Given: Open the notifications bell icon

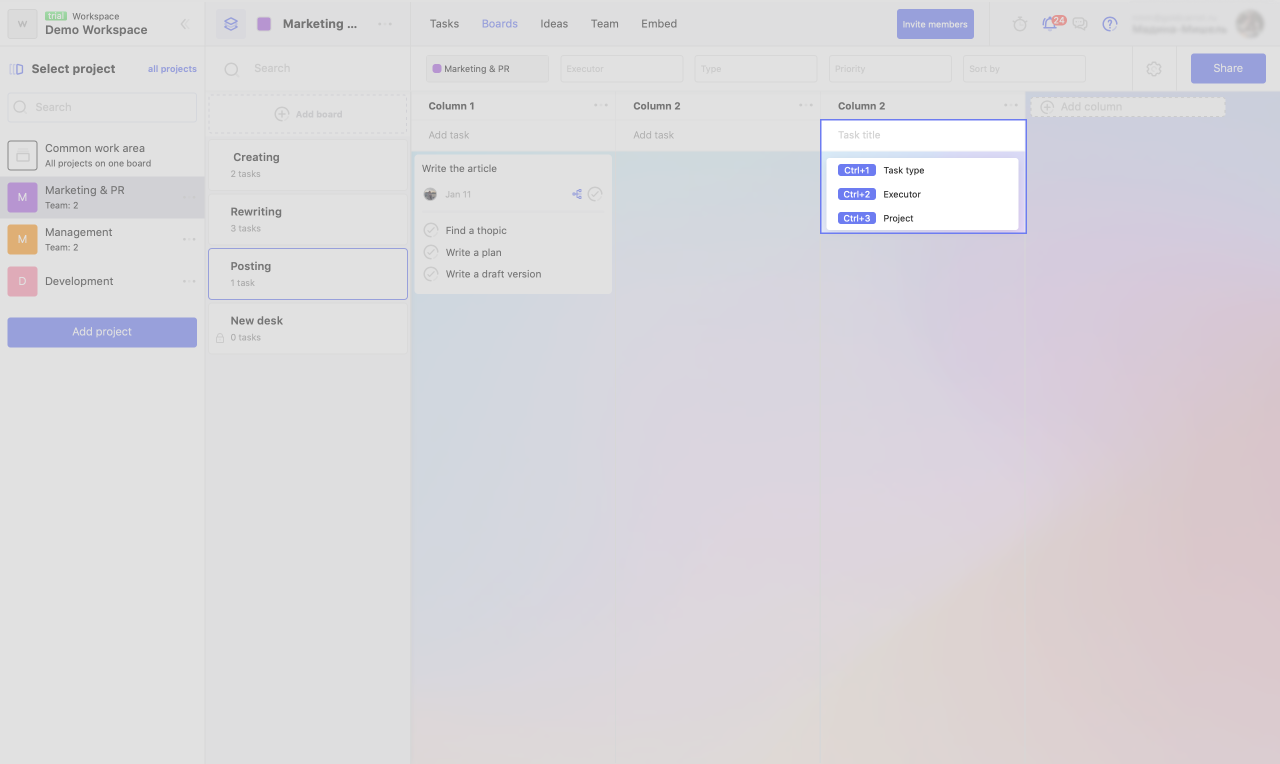Looking at the screenshot, I should (1049, 24).
